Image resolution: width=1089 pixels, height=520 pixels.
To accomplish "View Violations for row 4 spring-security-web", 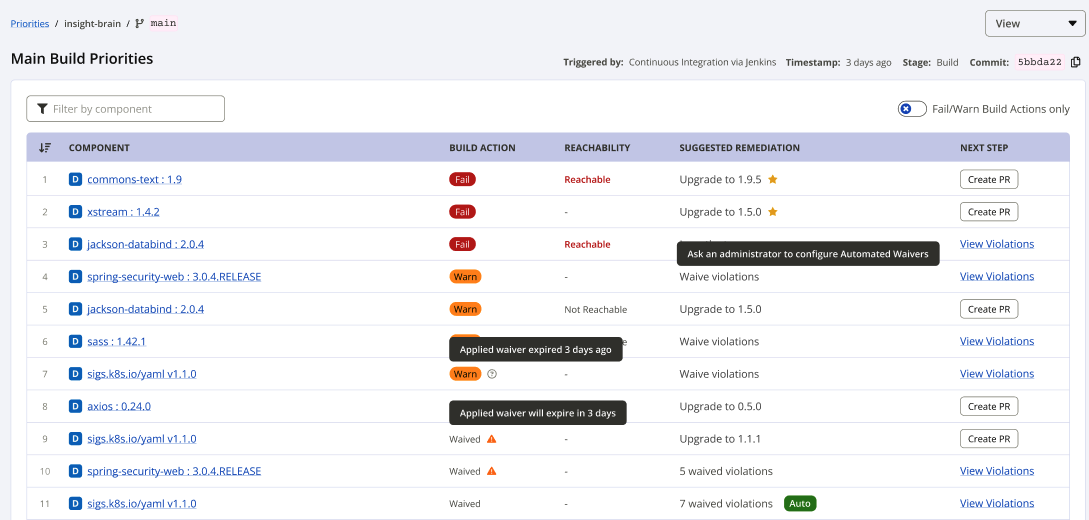I will click(997, 276).
